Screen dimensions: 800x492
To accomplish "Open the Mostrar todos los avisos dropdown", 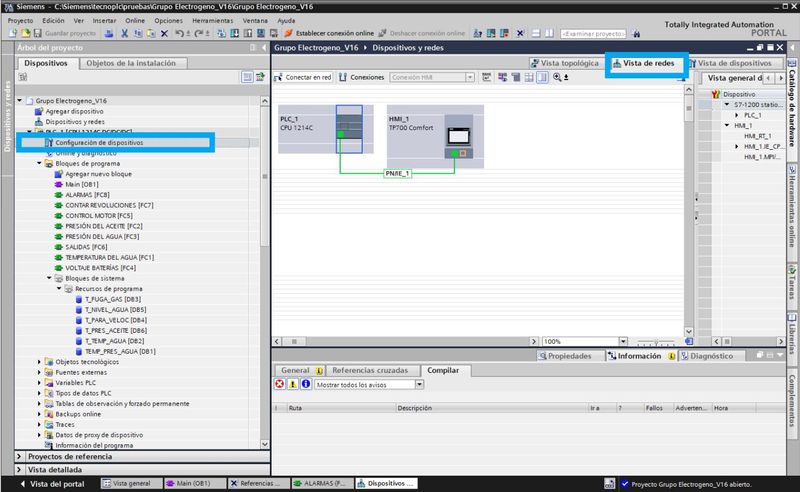I will [419, 384].
